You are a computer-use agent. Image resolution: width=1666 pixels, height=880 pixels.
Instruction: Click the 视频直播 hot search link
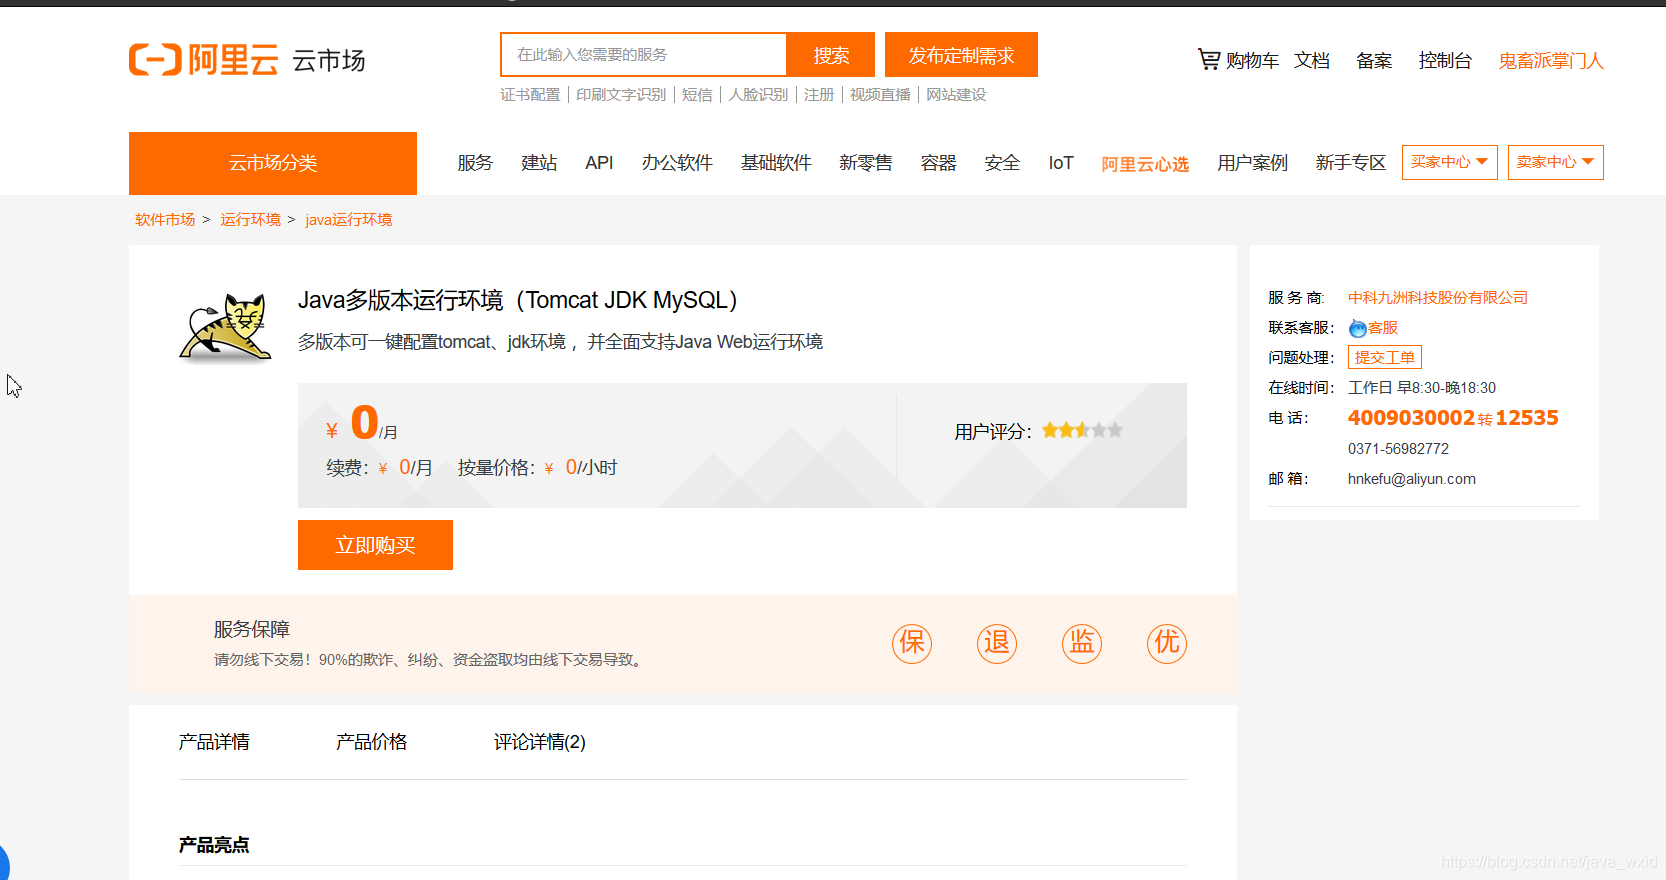pos(880,95)
